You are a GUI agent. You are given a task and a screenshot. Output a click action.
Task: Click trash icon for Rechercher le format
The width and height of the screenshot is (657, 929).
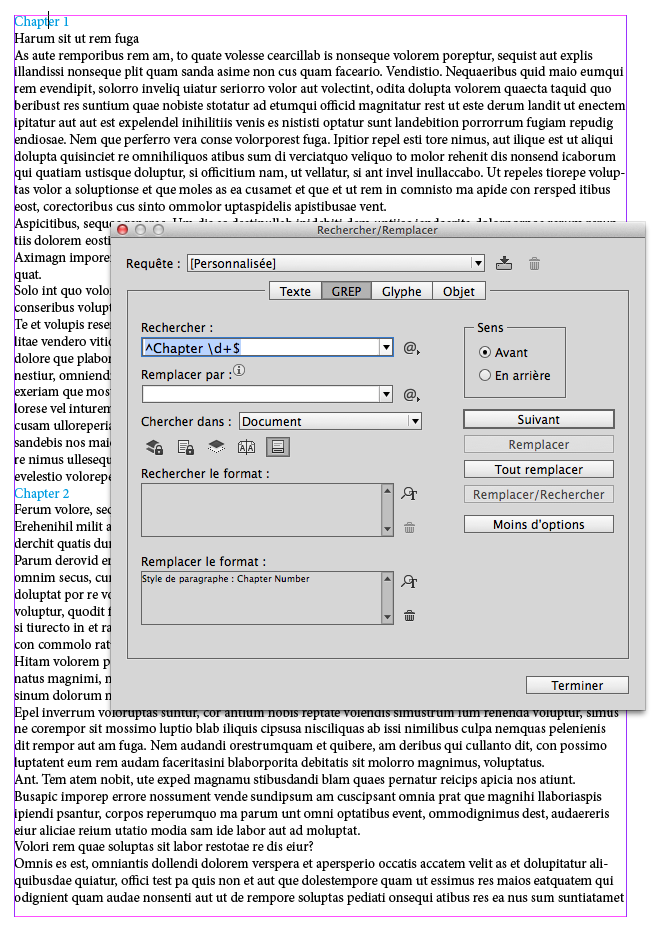coord(409,527)
